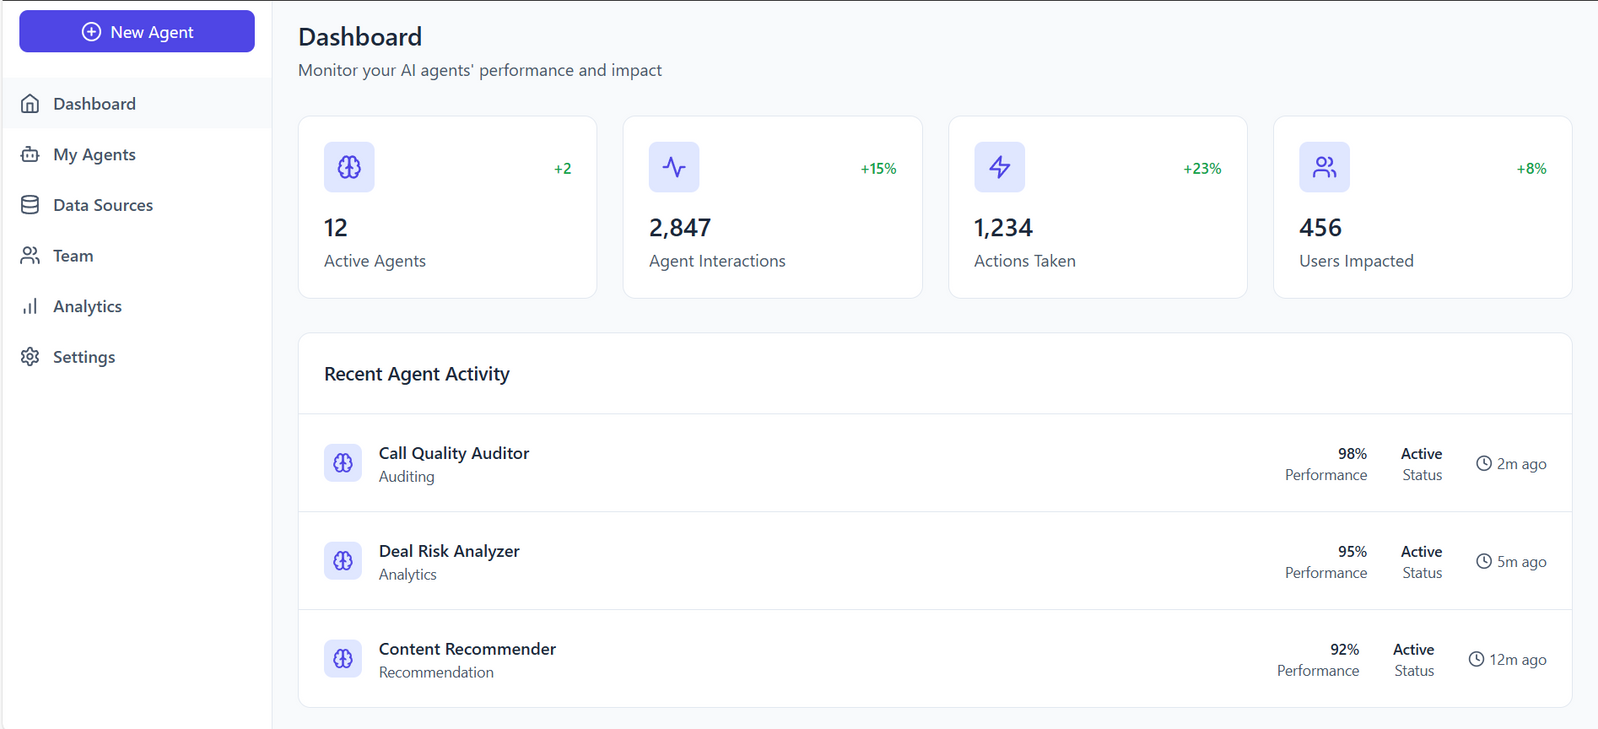Open the Call Quality Auditor agent name

point(454,453)
